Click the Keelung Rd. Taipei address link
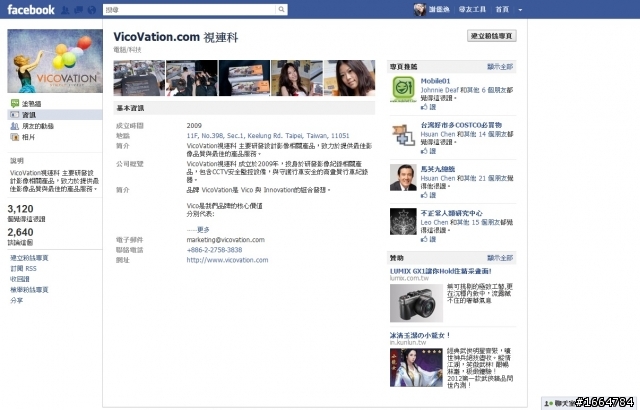This screenshot has width=640, height=410. coord(268,135)
